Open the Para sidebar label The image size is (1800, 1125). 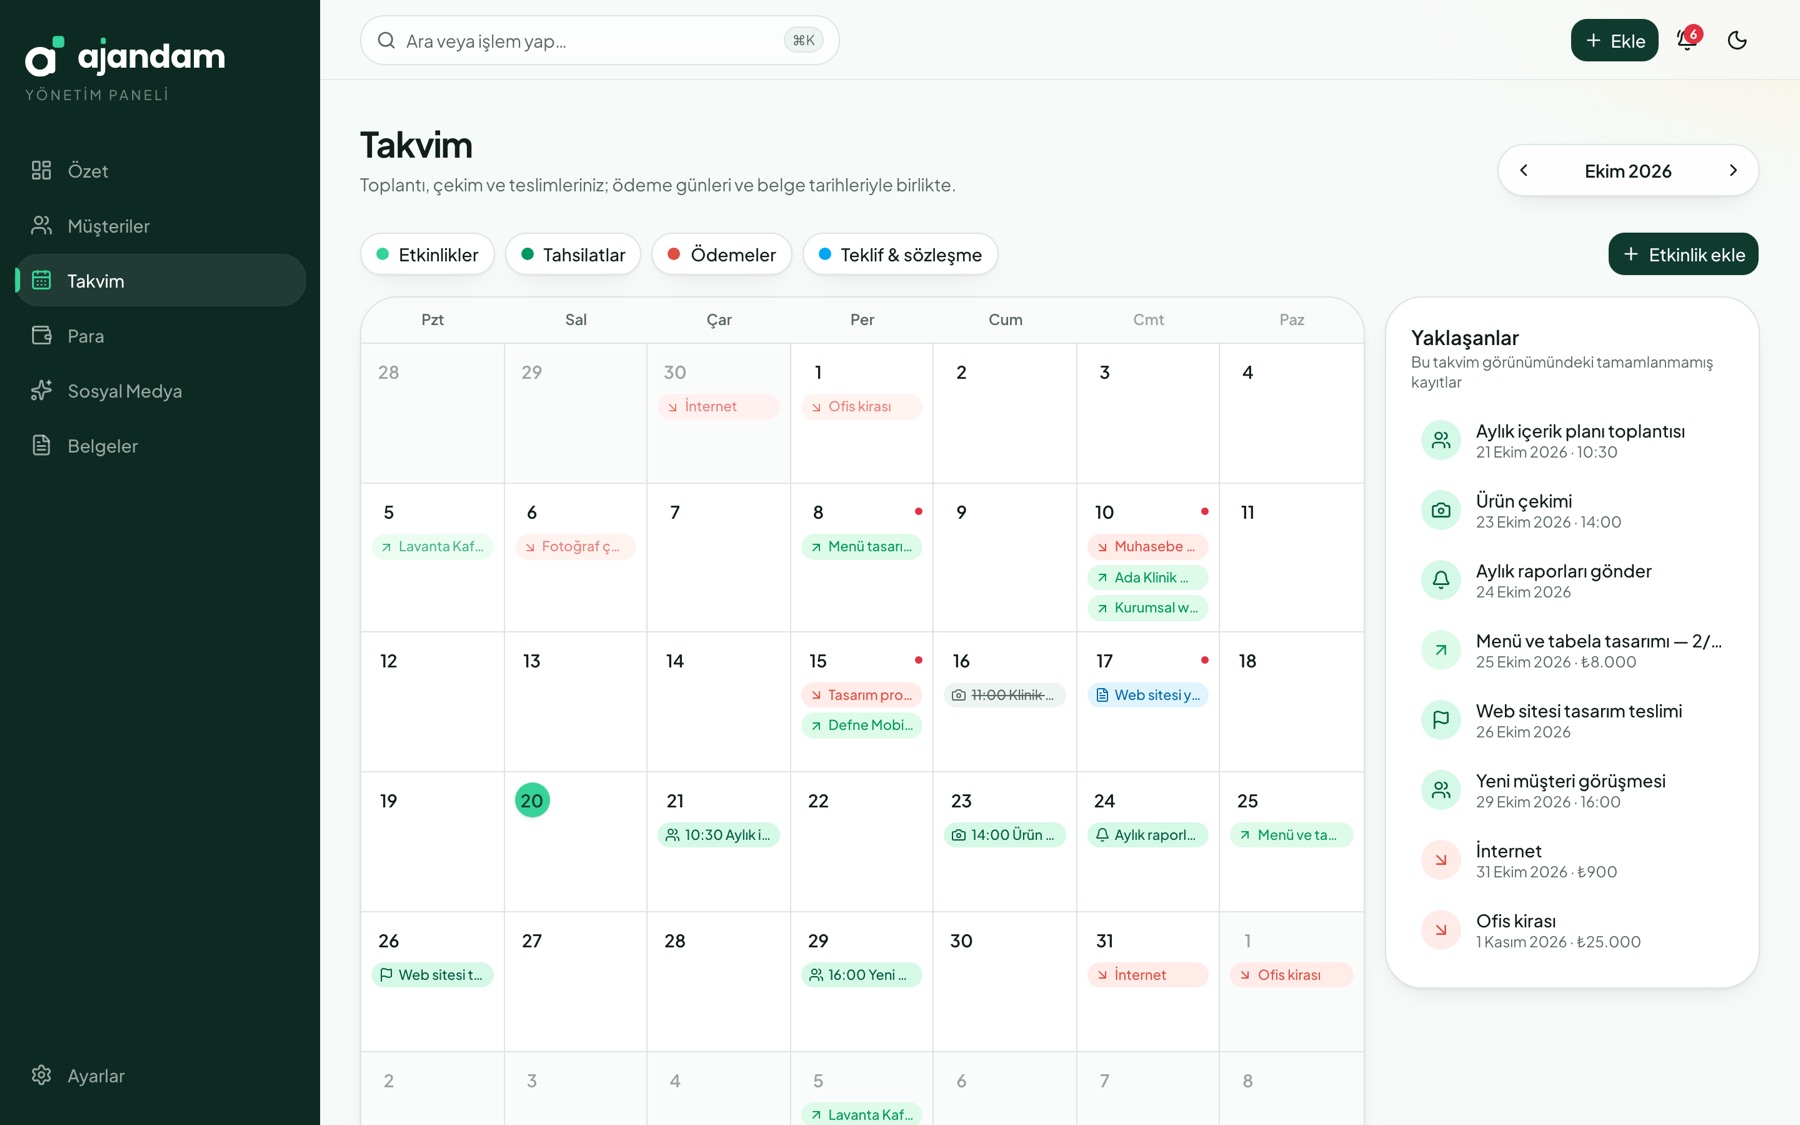(86, 336)
